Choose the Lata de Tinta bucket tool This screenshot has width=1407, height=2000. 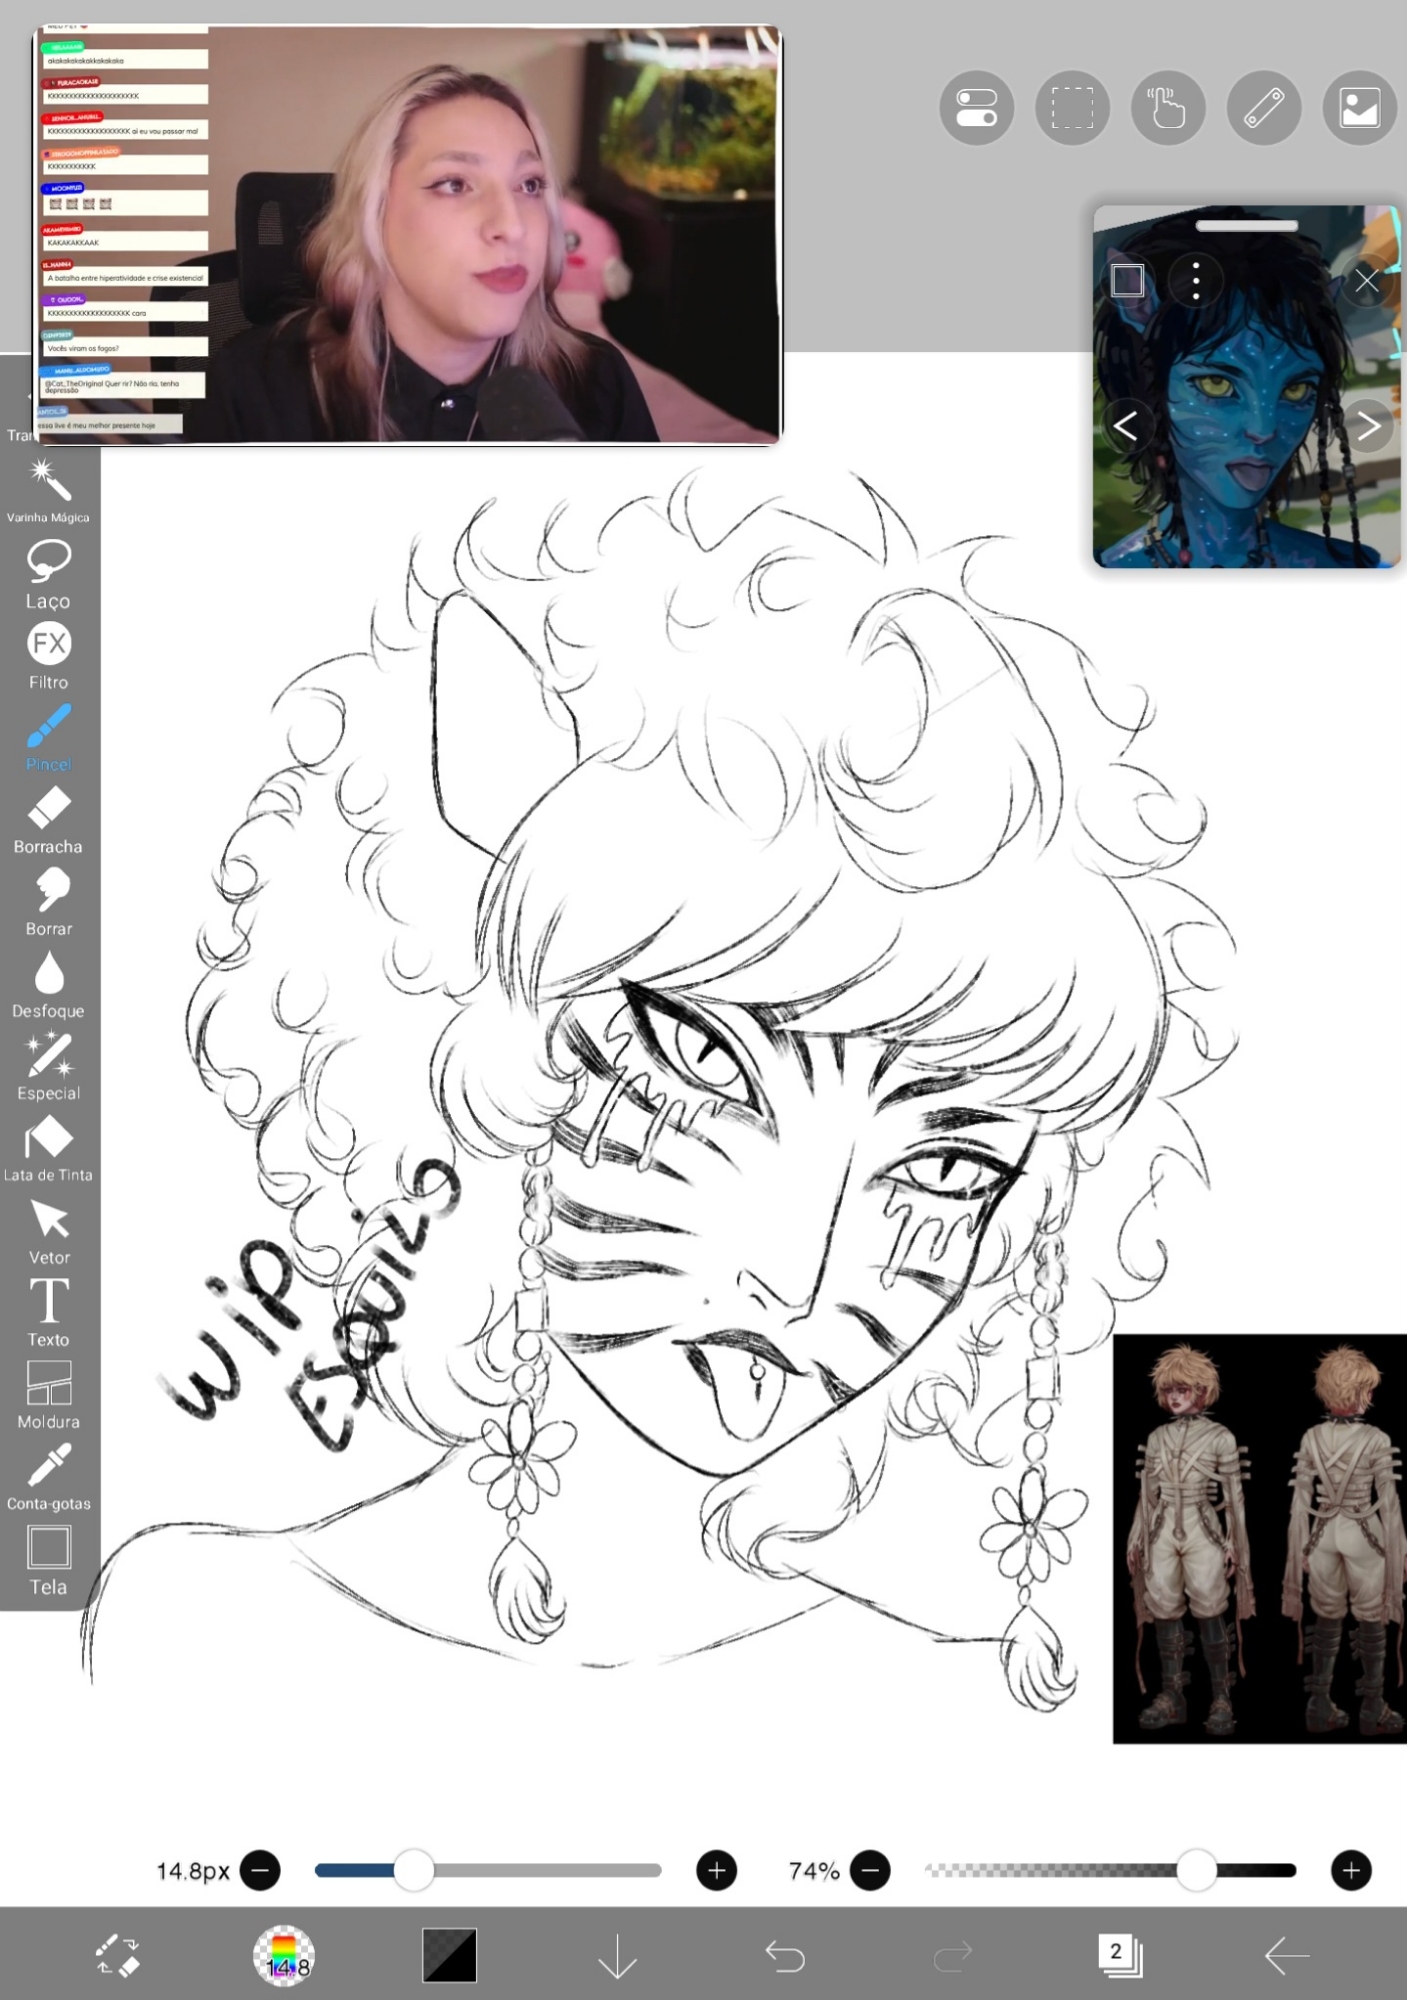click(x=48, y=1147)
